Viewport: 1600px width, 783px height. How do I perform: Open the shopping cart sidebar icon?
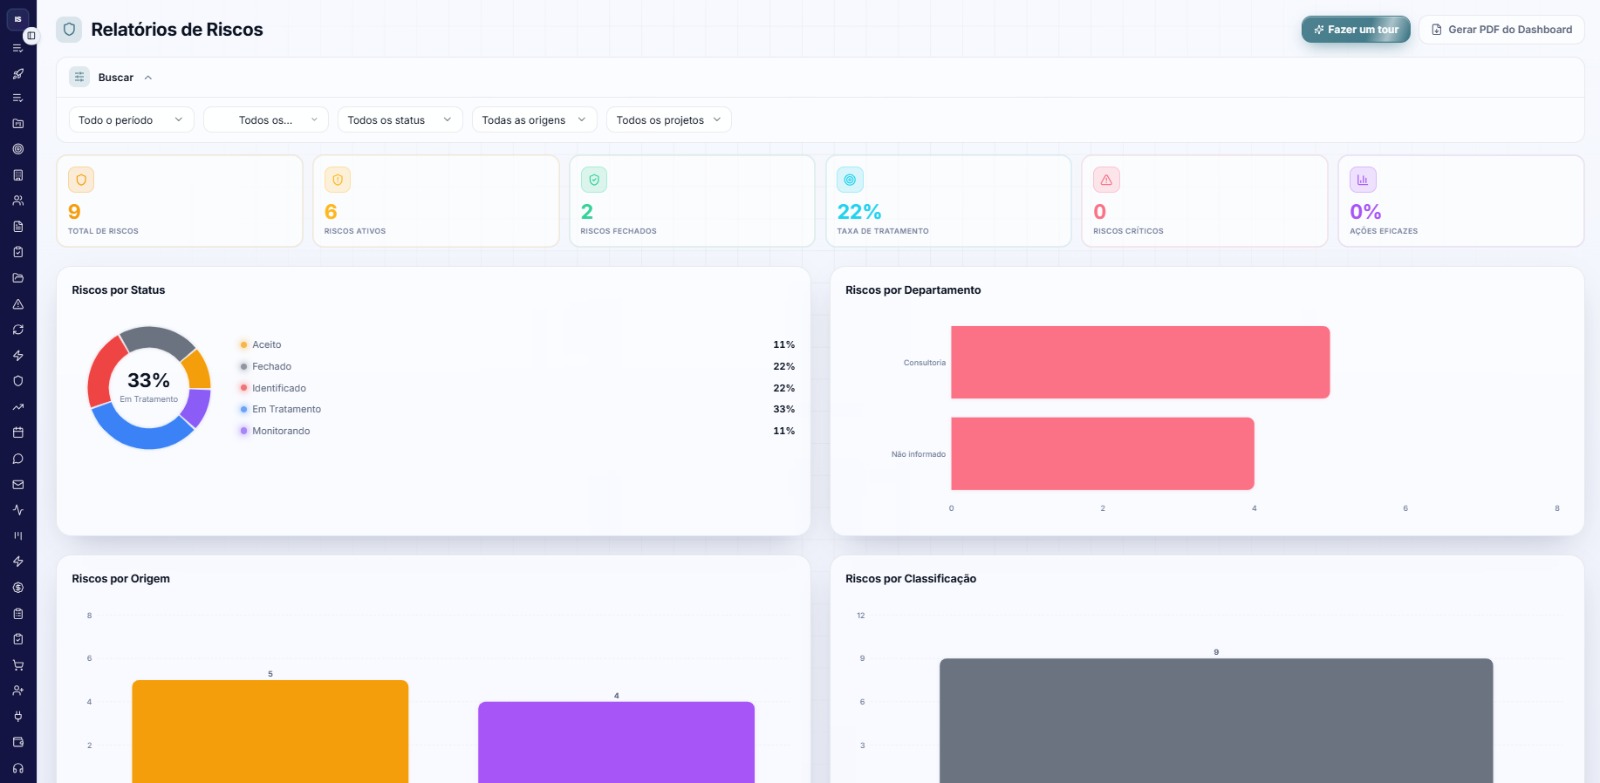18,665
